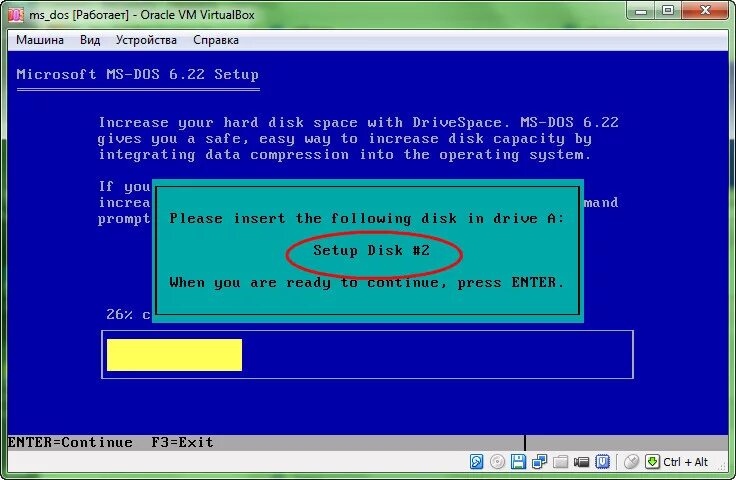Click the CPU virtualization status icon
This screenshot has height=480, width=736.
coord(603,462)
